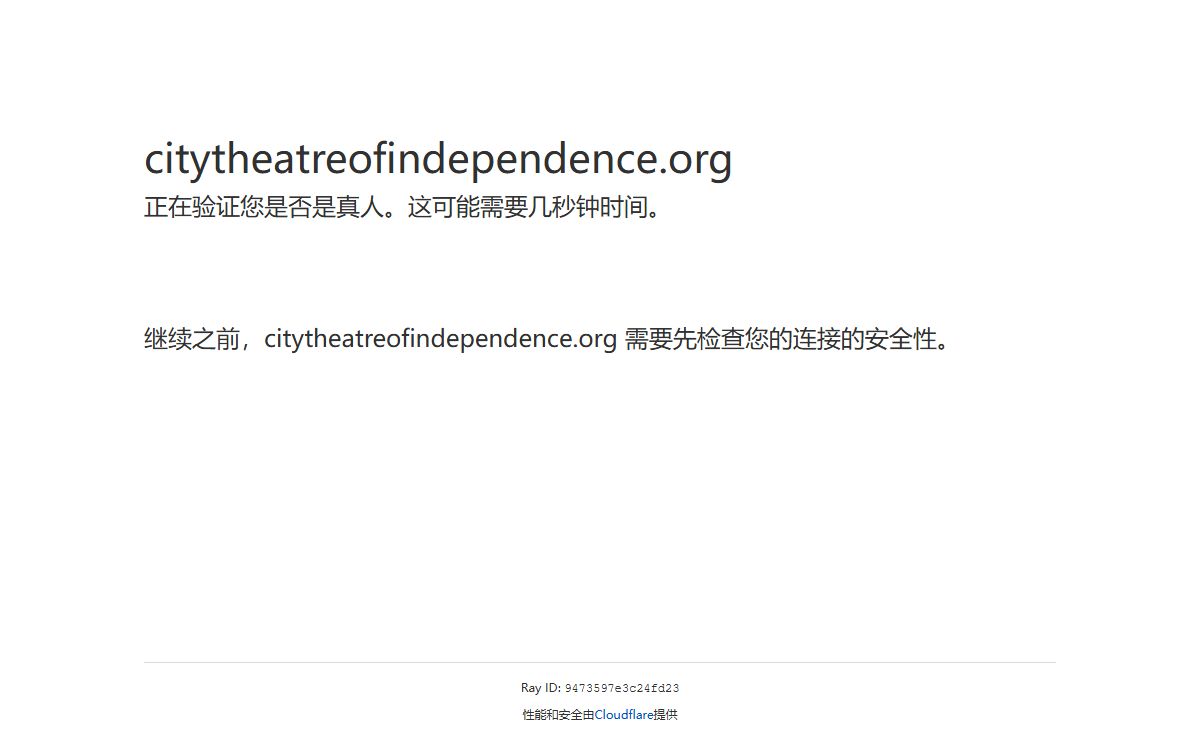This screenshot has height=740, width=1200.
Task: Click the '性能和安全由' footer text
Action: (x=558, y=715)
